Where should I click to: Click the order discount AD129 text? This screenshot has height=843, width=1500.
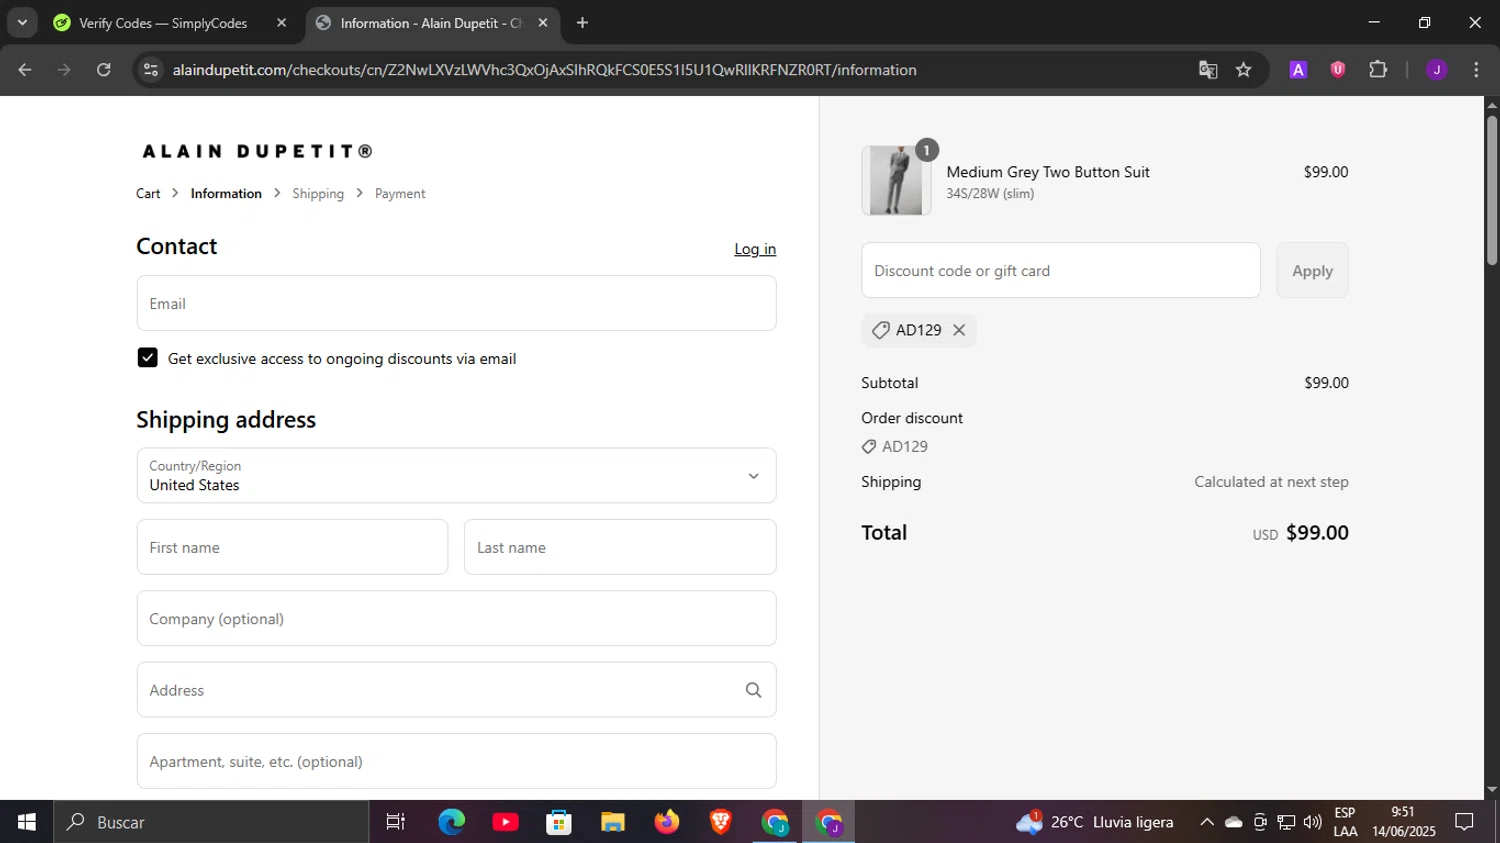pyautogui.click(x=905, y=447)
